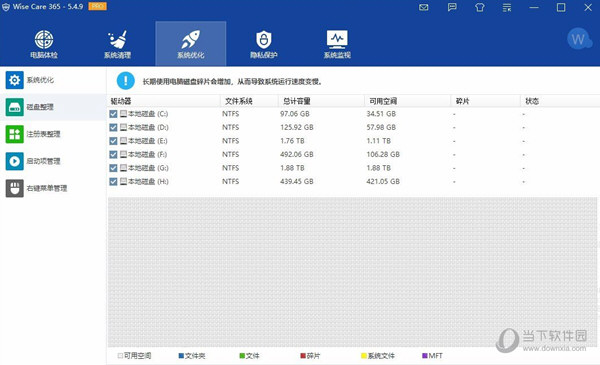The image size is (600, 365).
Task: Click the 106.28 GB free space cell
Action: point(383,155)
